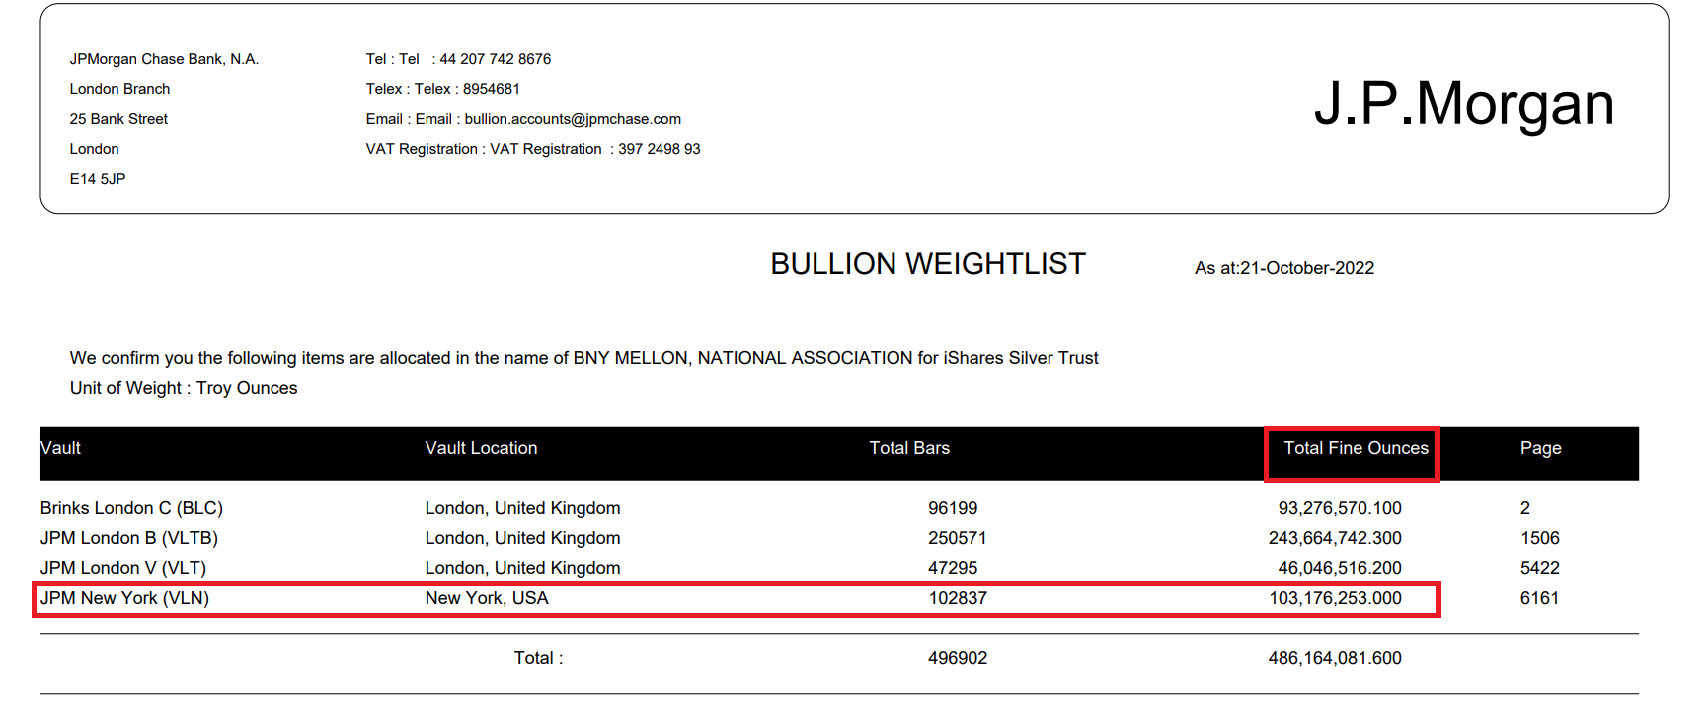This screenshot has height=712, width=1691.
Task: Click the New York, USA vault location
Action: 487,598
